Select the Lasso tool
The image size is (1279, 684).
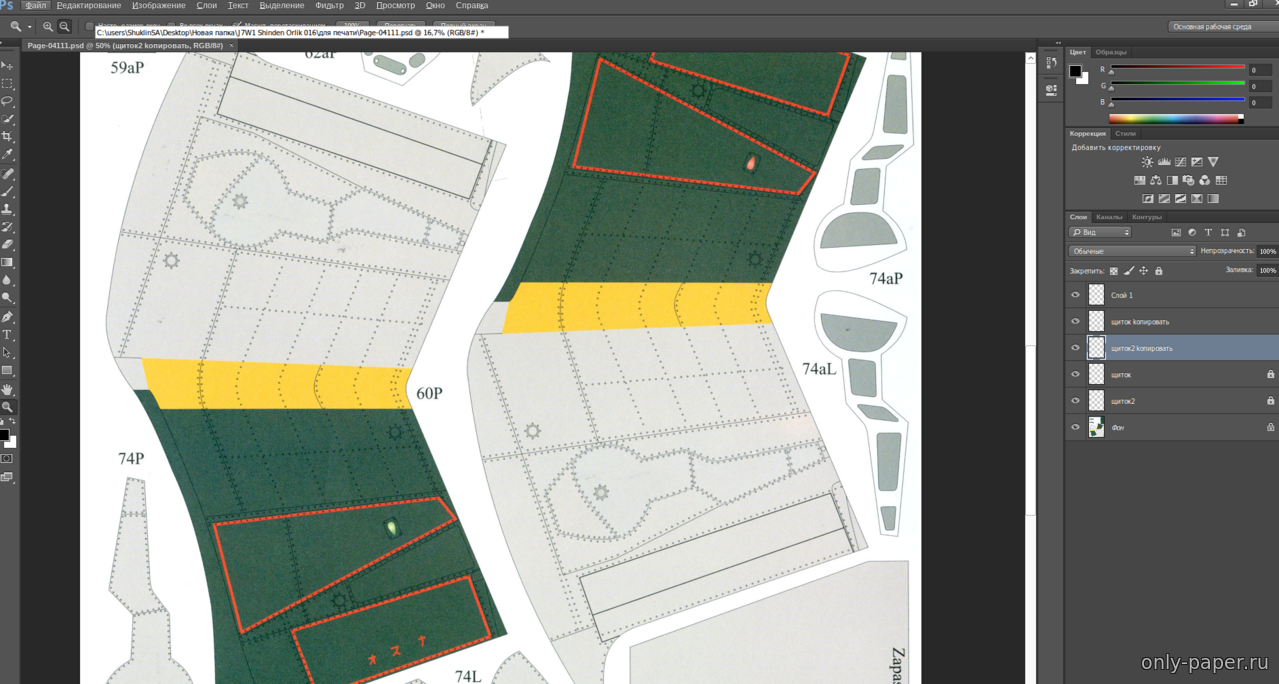point(7,101)
